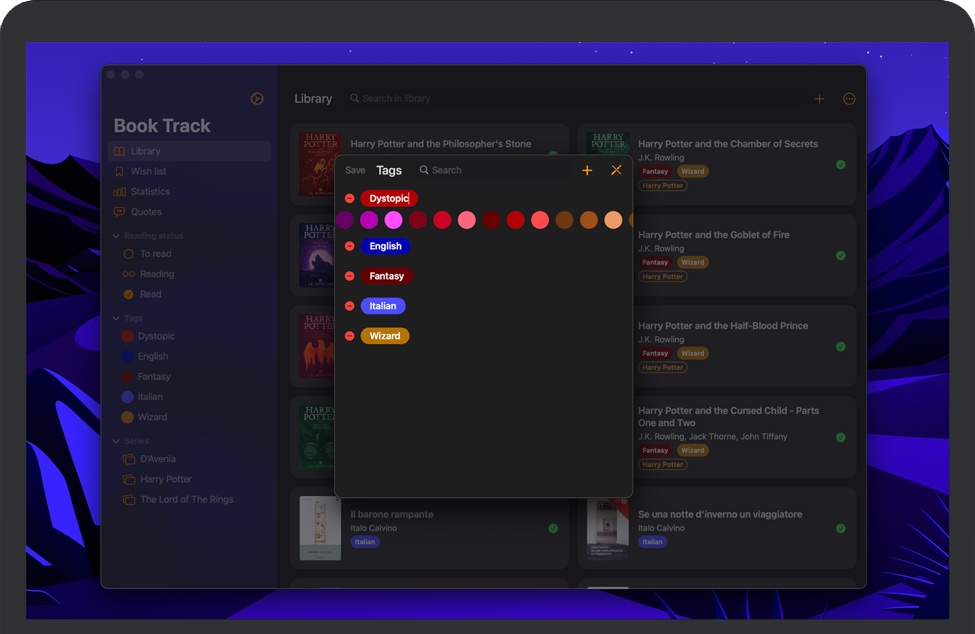The image size is (975, 634).
Task: Remove the Wizard tag with the red minus icon
Action: (349, 336)
